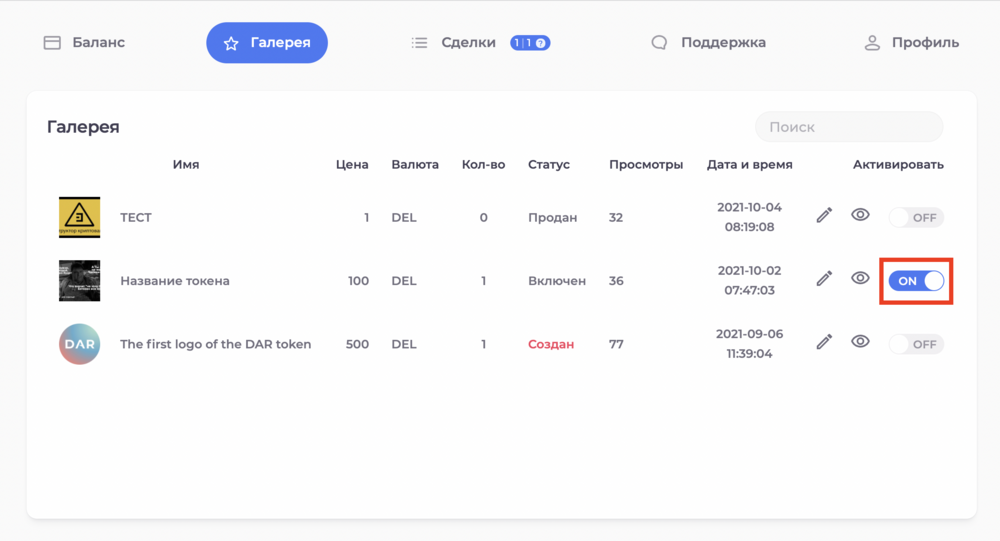Screen dimensions: 1000x541
Task: Click the Включен status
Action: (557, 281)
